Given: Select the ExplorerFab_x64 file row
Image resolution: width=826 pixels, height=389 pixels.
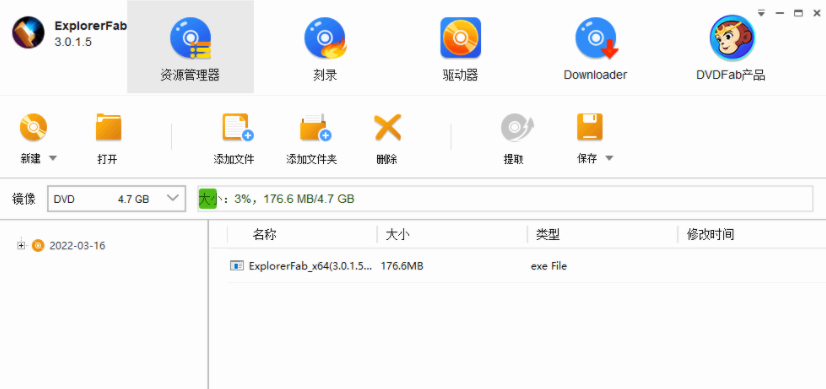Looking at the screenshot, I should tap(527, 266).
